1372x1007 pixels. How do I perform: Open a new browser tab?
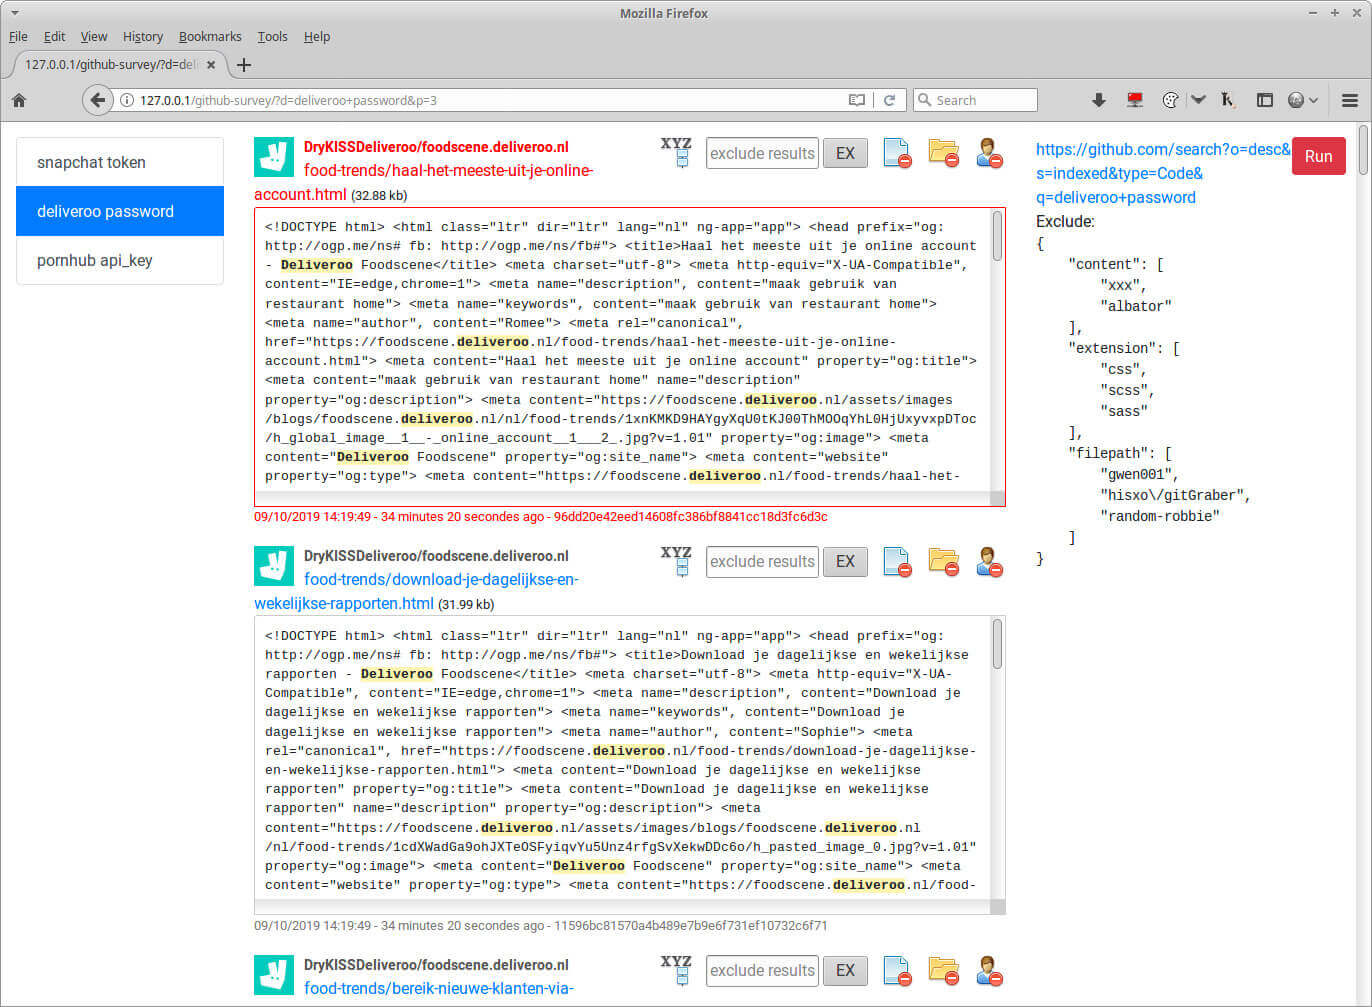point(243,65)
